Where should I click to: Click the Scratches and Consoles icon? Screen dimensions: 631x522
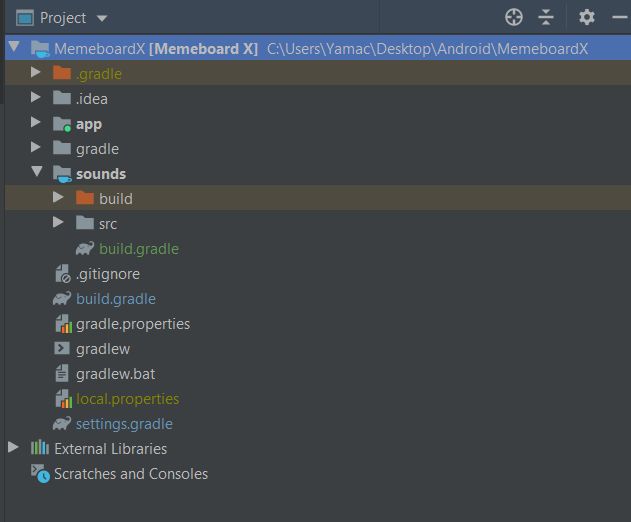click(40, 473)
